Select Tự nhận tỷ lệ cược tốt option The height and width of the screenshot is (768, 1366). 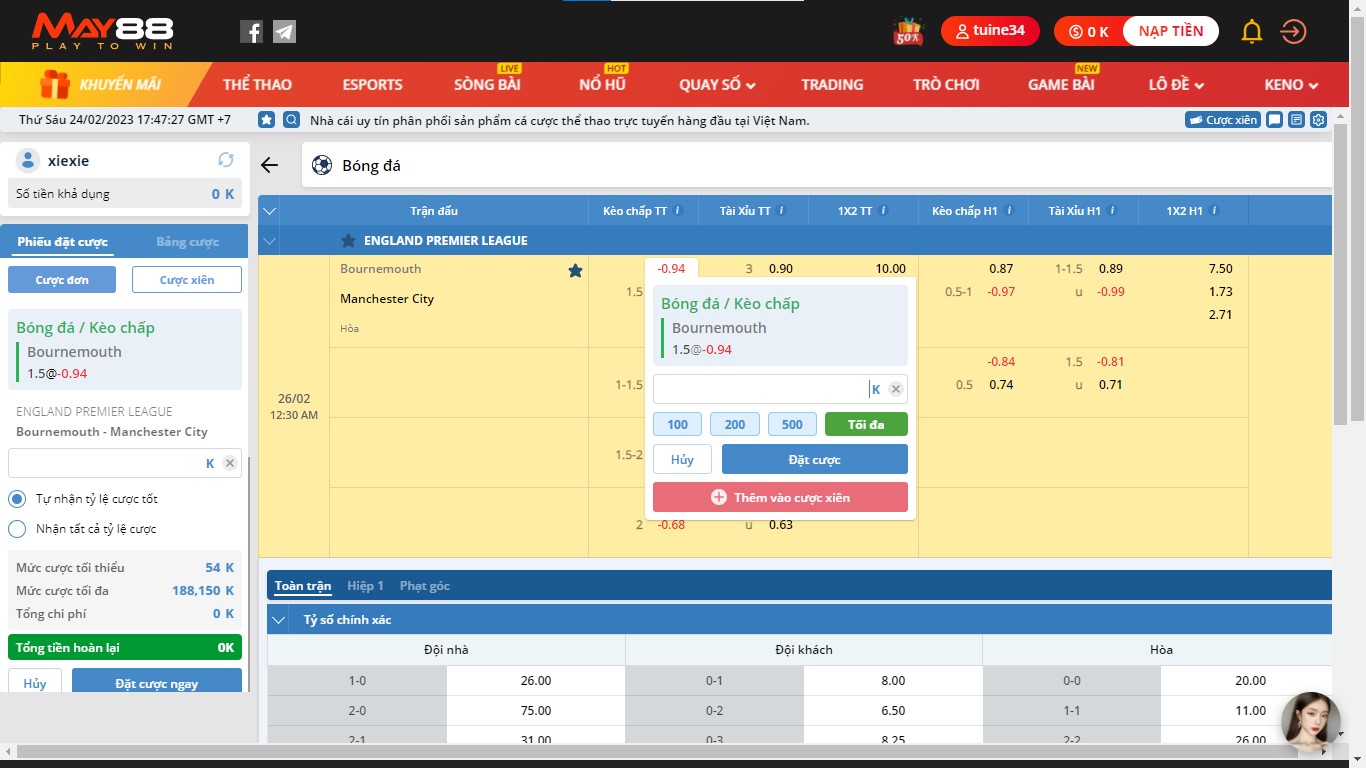pyautogui.click(x=17, y=499)
